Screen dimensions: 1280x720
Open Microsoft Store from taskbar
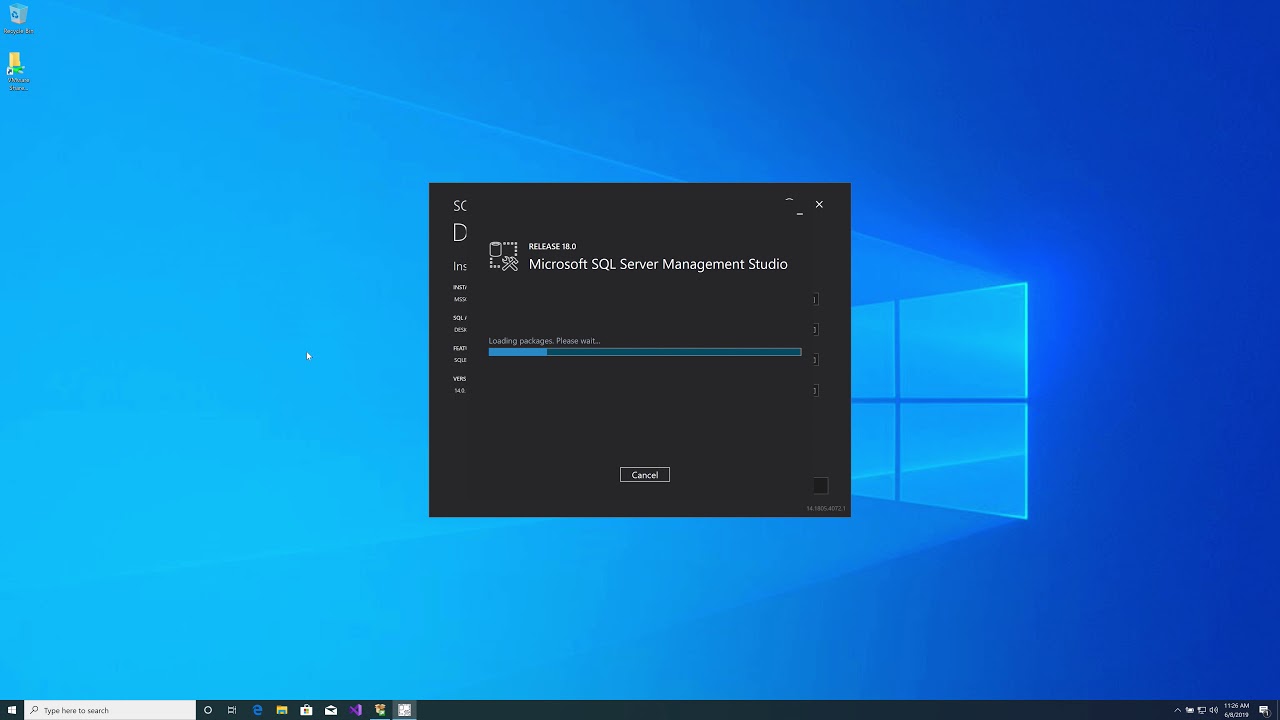[x=306, y=710]
